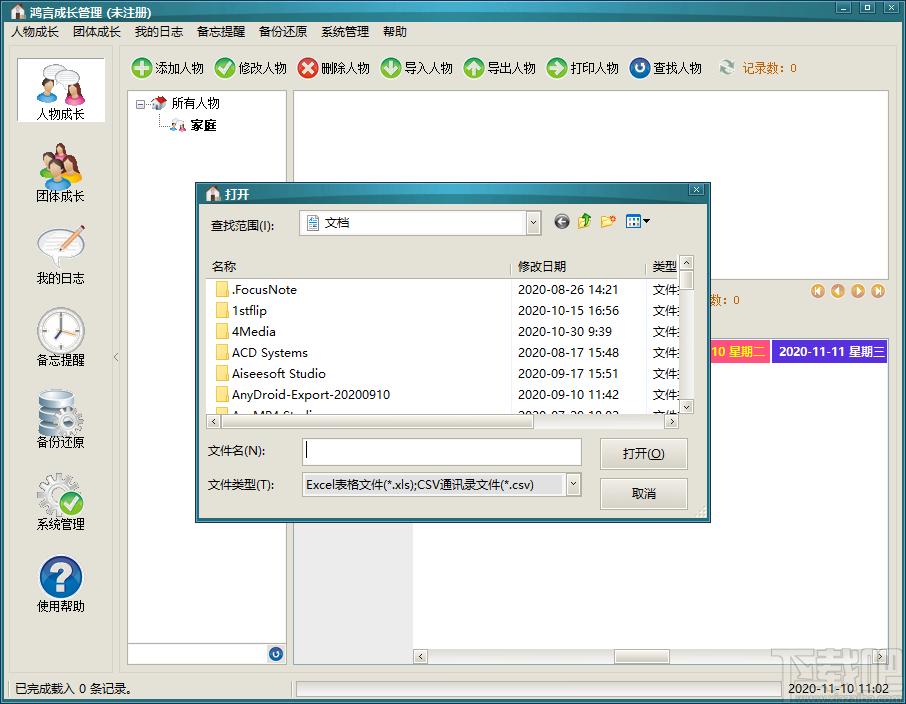Image resolution: width=906 pixels, height=704 pixels.
Task: Click the 文件名 input field
Action: (x=441, y=451)
